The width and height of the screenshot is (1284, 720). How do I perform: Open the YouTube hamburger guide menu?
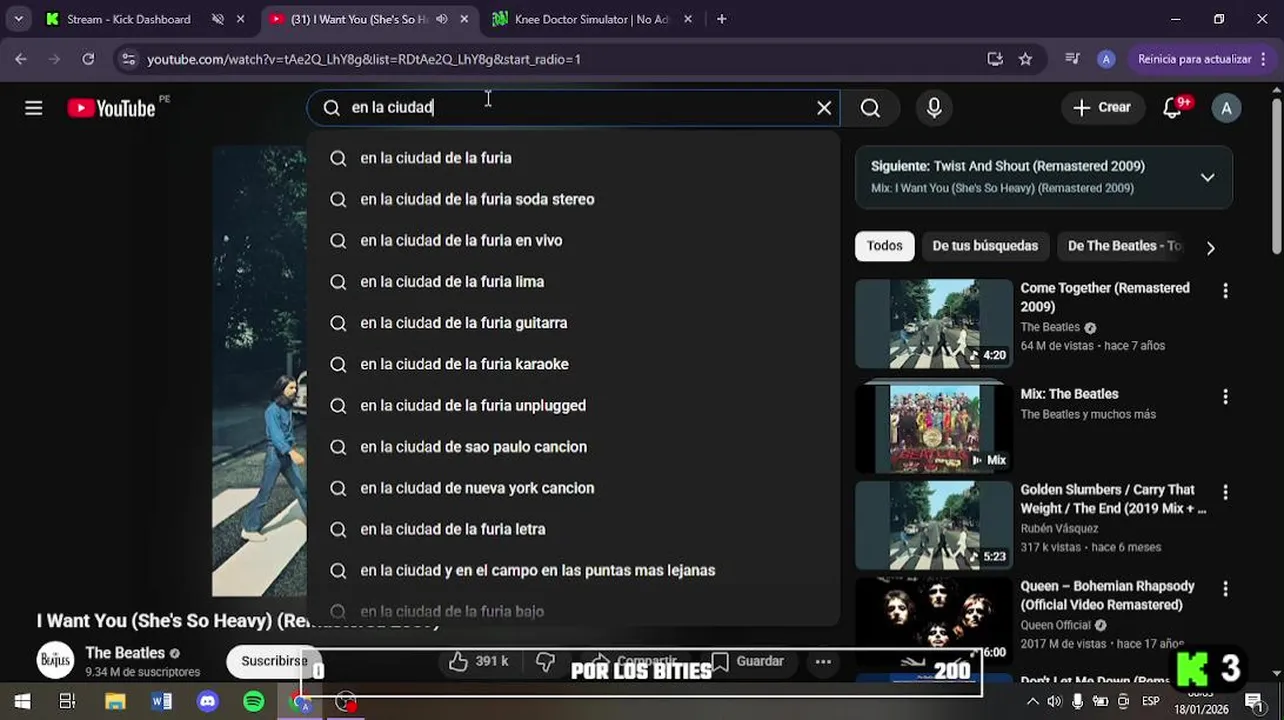33,108
